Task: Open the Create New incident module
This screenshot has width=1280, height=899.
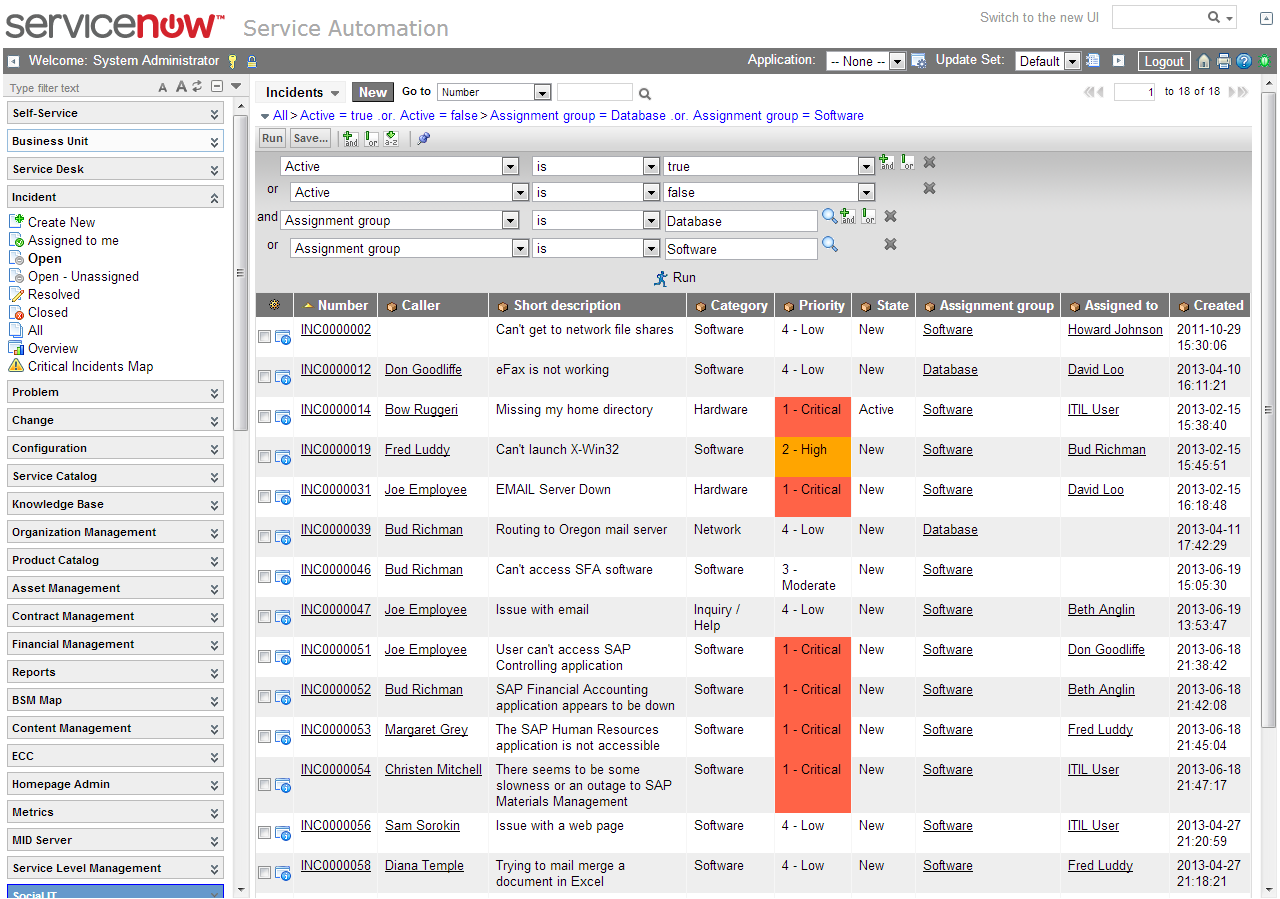Action: (62, 222)
